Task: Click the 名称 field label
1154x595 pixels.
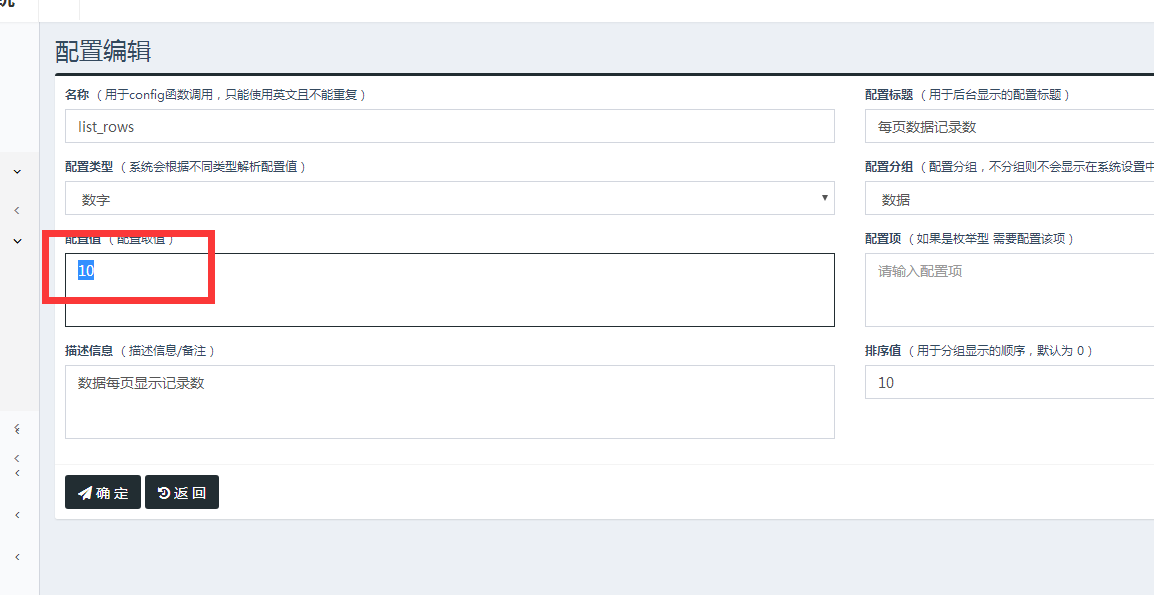Action: 77,94
